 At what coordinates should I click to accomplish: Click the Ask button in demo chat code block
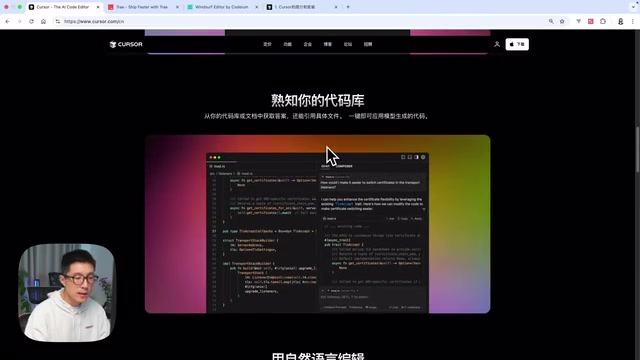(x=390, y=219)
